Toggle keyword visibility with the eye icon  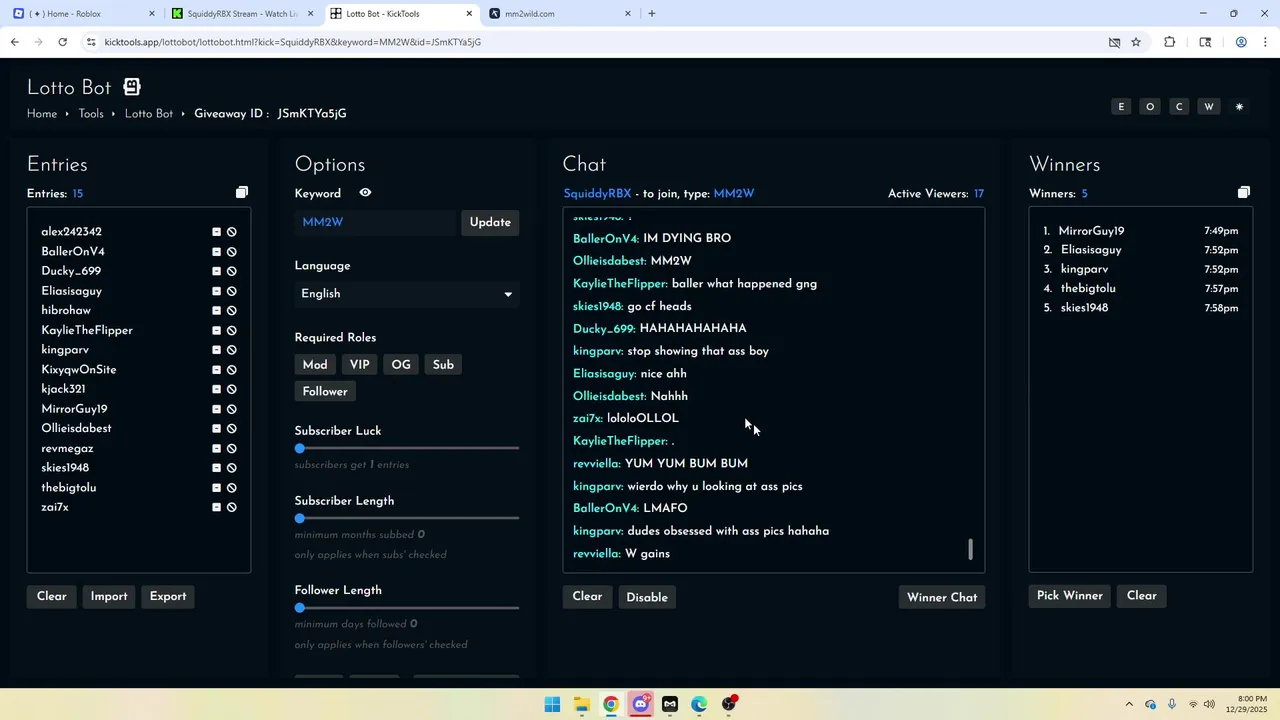click(x=365, y=193)
